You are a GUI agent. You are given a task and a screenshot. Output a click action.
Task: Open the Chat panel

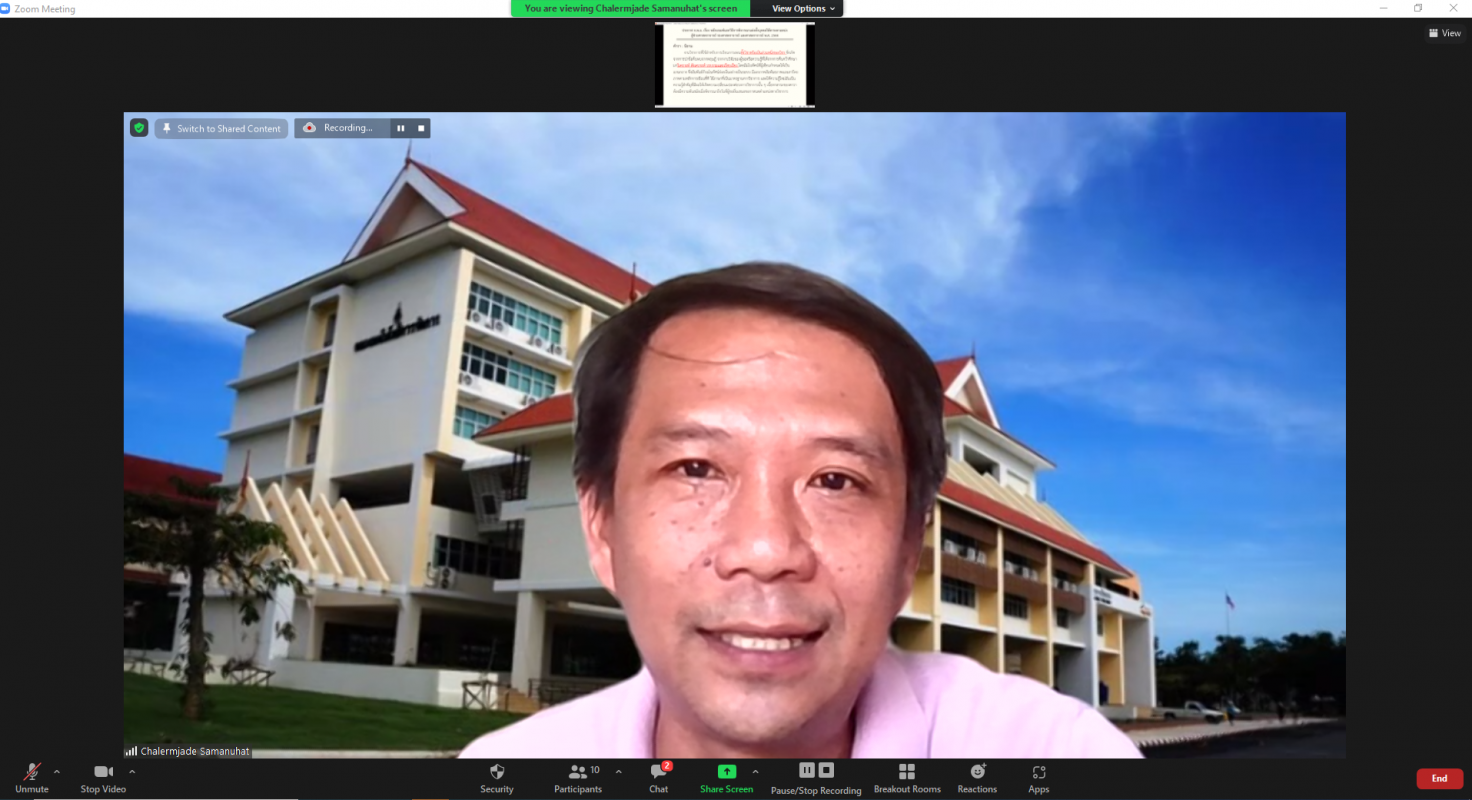658,777
